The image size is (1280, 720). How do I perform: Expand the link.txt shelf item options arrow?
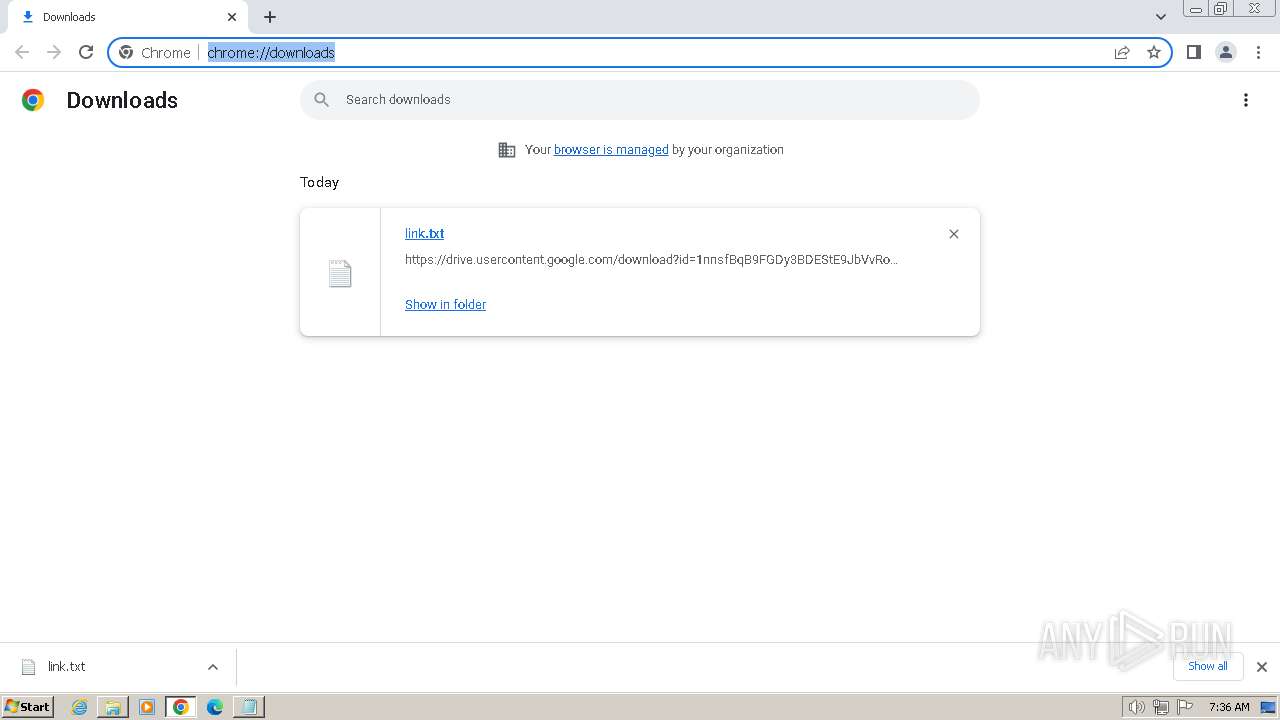212,667
